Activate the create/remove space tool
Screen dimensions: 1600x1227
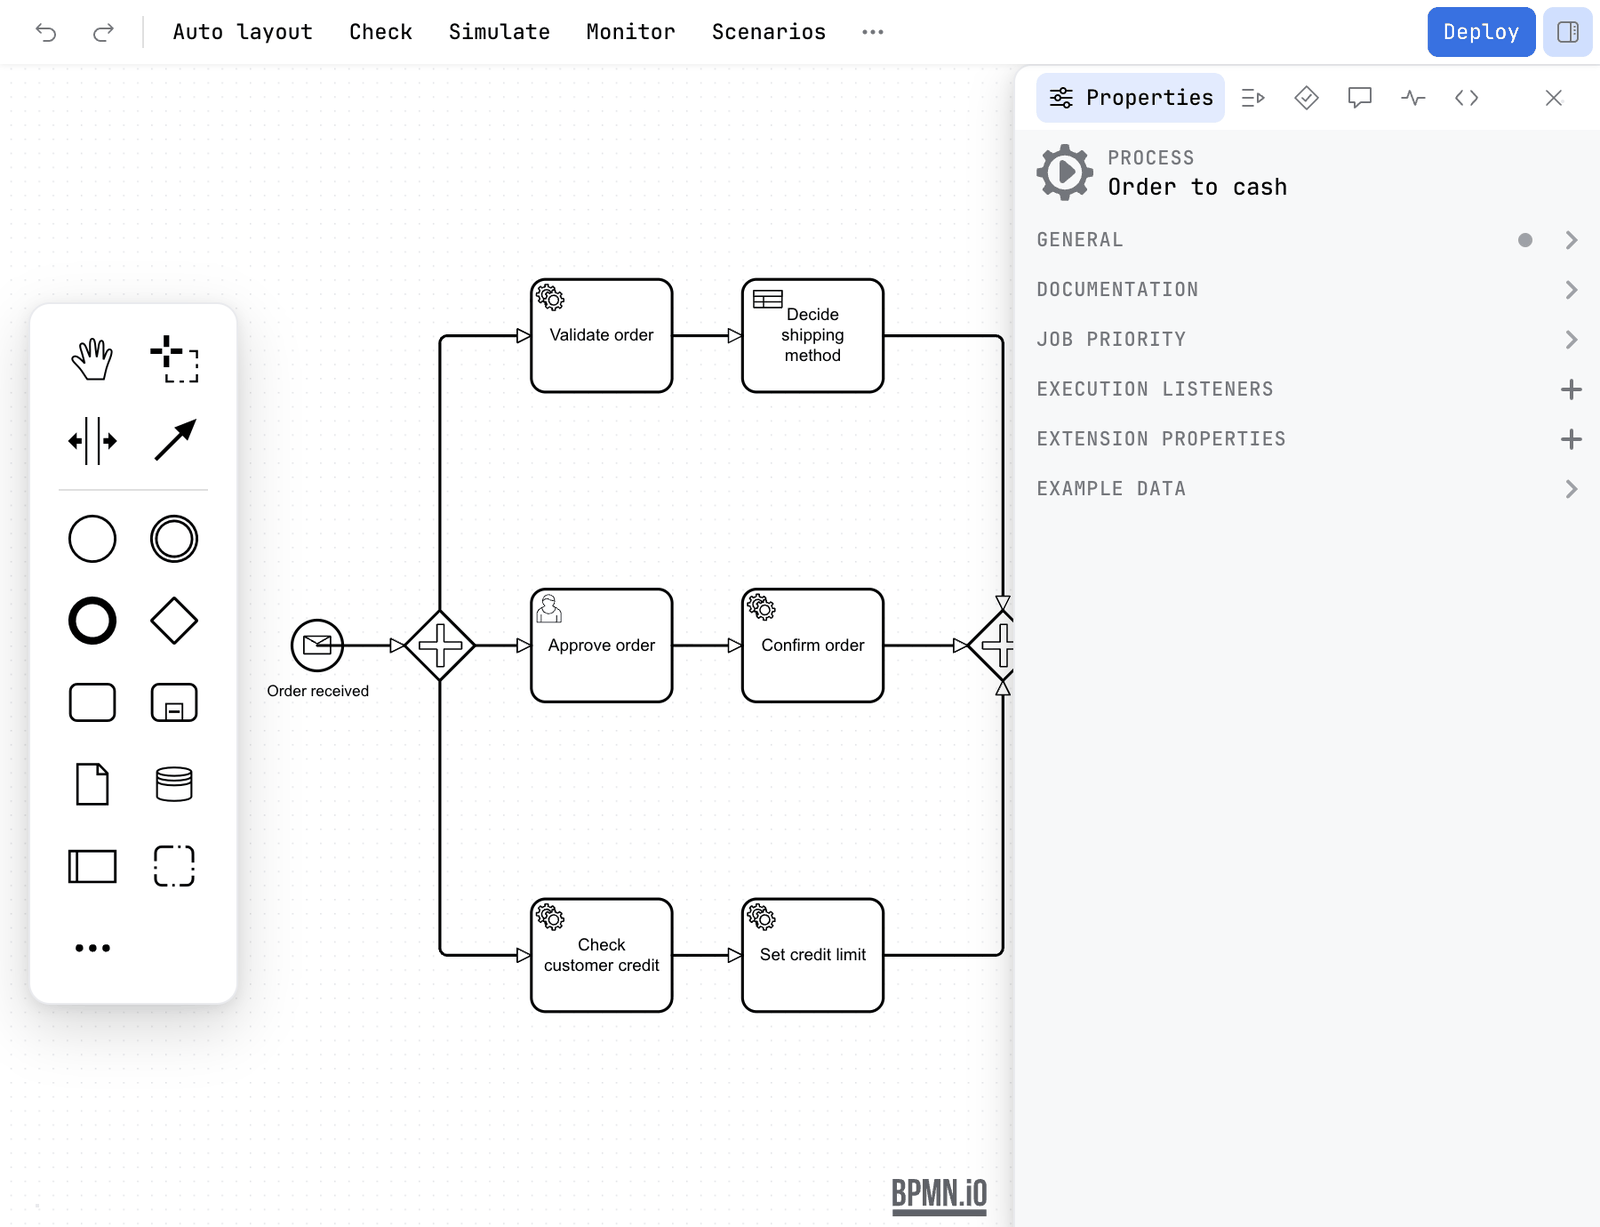click(x=92, y=441)
